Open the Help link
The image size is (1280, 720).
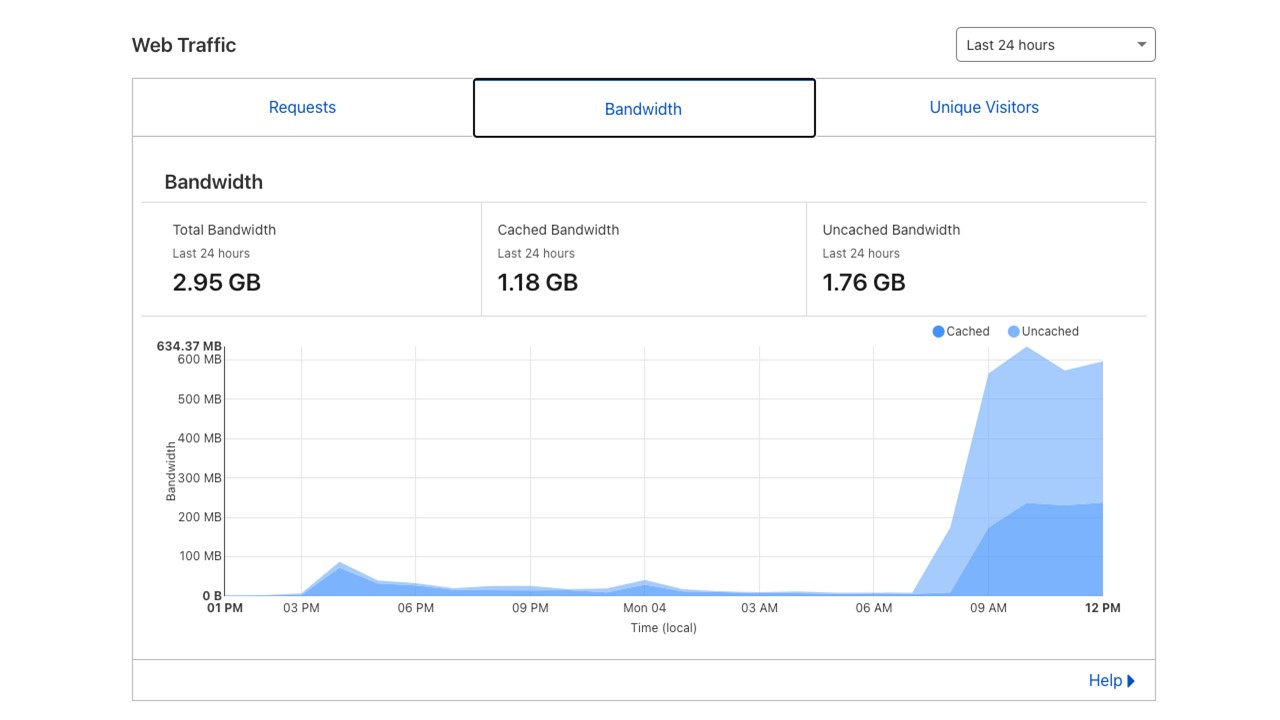tap(1111, 680)
